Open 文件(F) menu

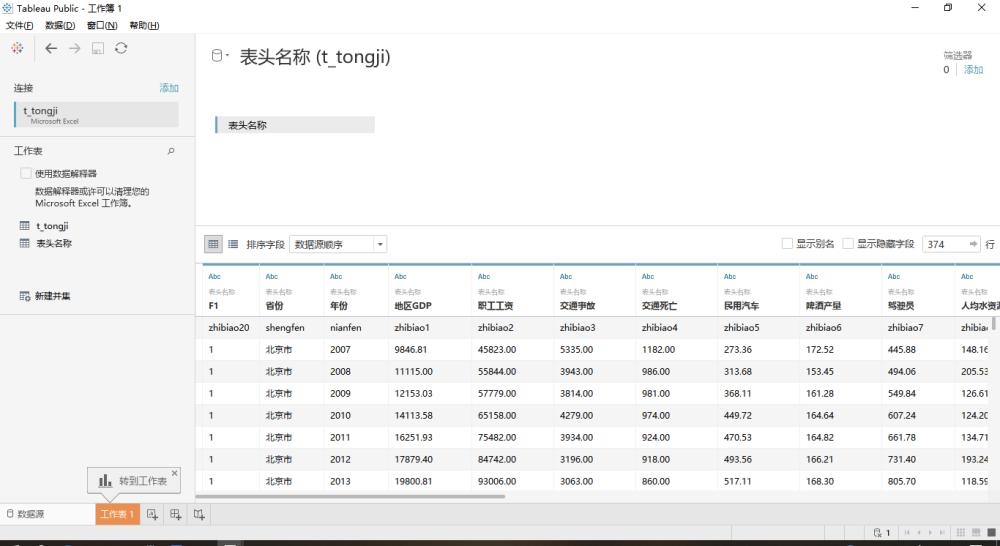(x=19, y=26)
